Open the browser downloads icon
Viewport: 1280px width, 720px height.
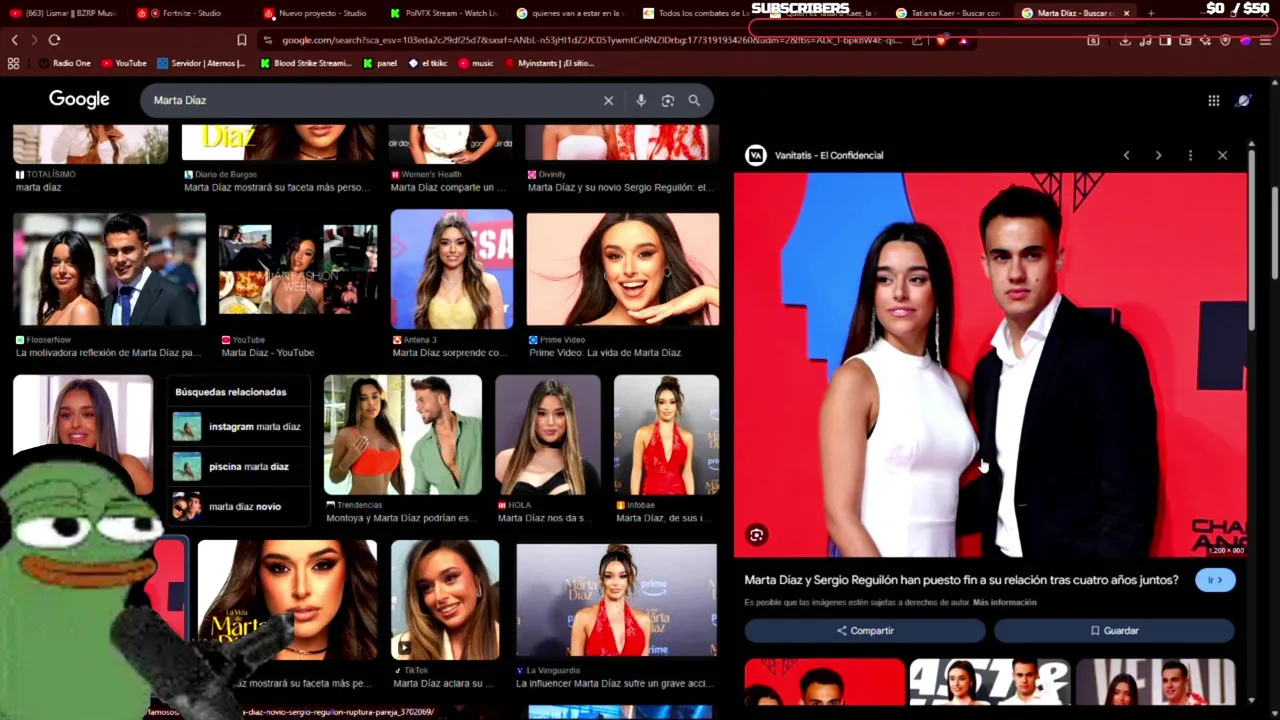tap(1125, 41)
